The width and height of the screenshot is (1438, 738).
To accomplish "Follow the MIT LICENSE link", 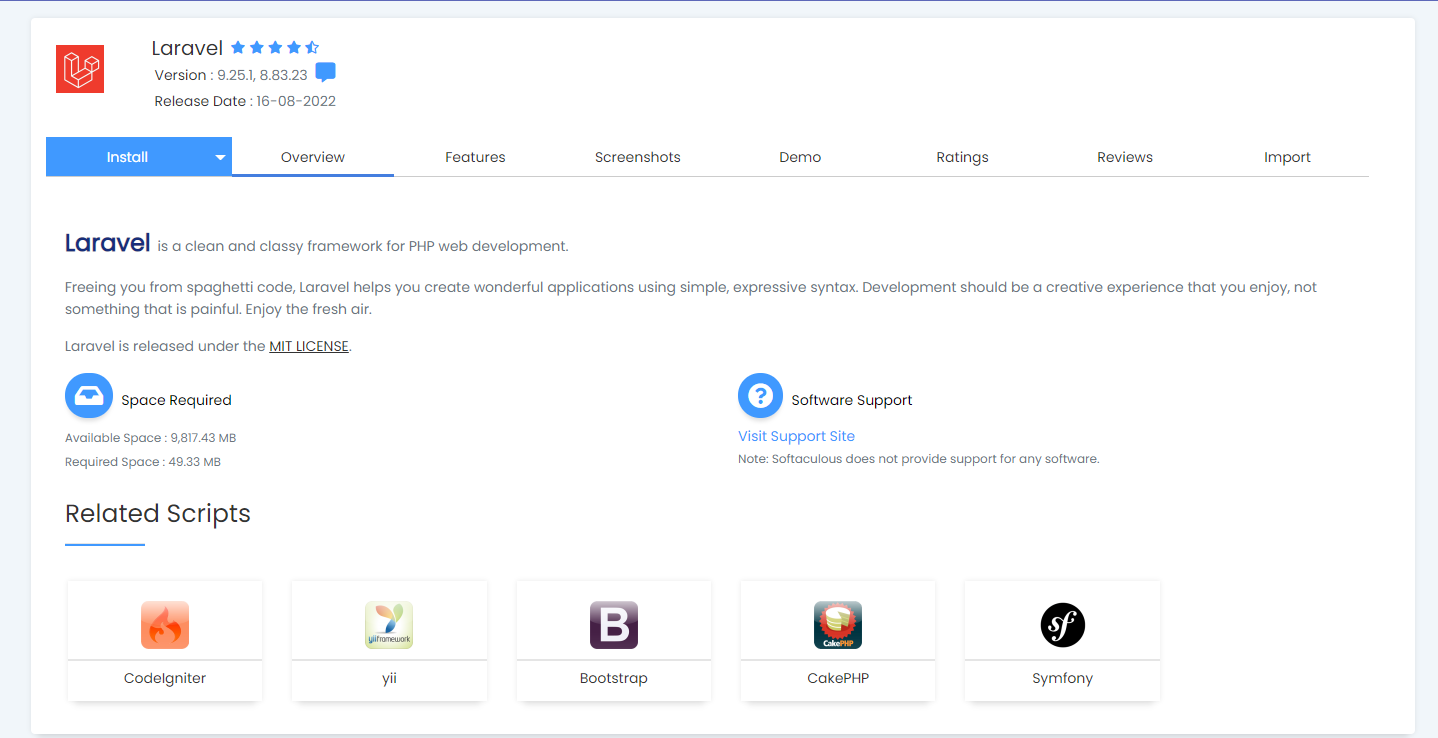I will point(309,346).
